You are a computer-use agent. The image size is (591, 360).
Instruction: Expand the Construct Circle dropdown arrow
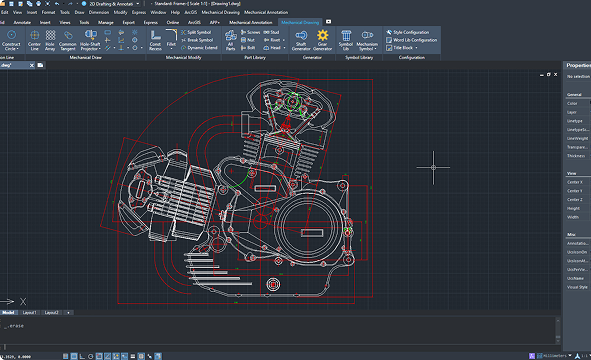[18, 49]
